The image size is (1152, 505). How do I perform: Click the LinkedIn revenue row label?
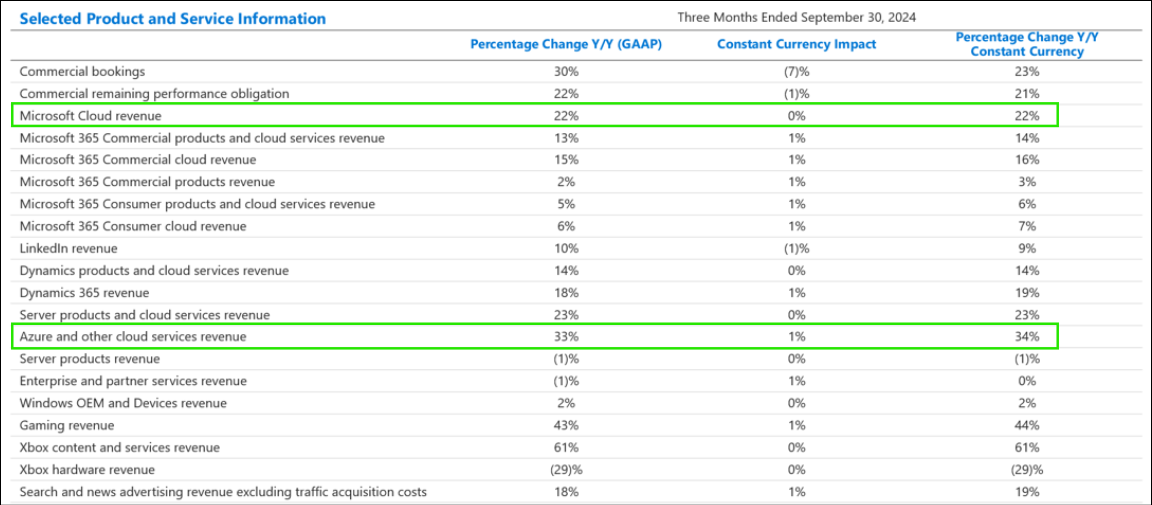(68, 248)
